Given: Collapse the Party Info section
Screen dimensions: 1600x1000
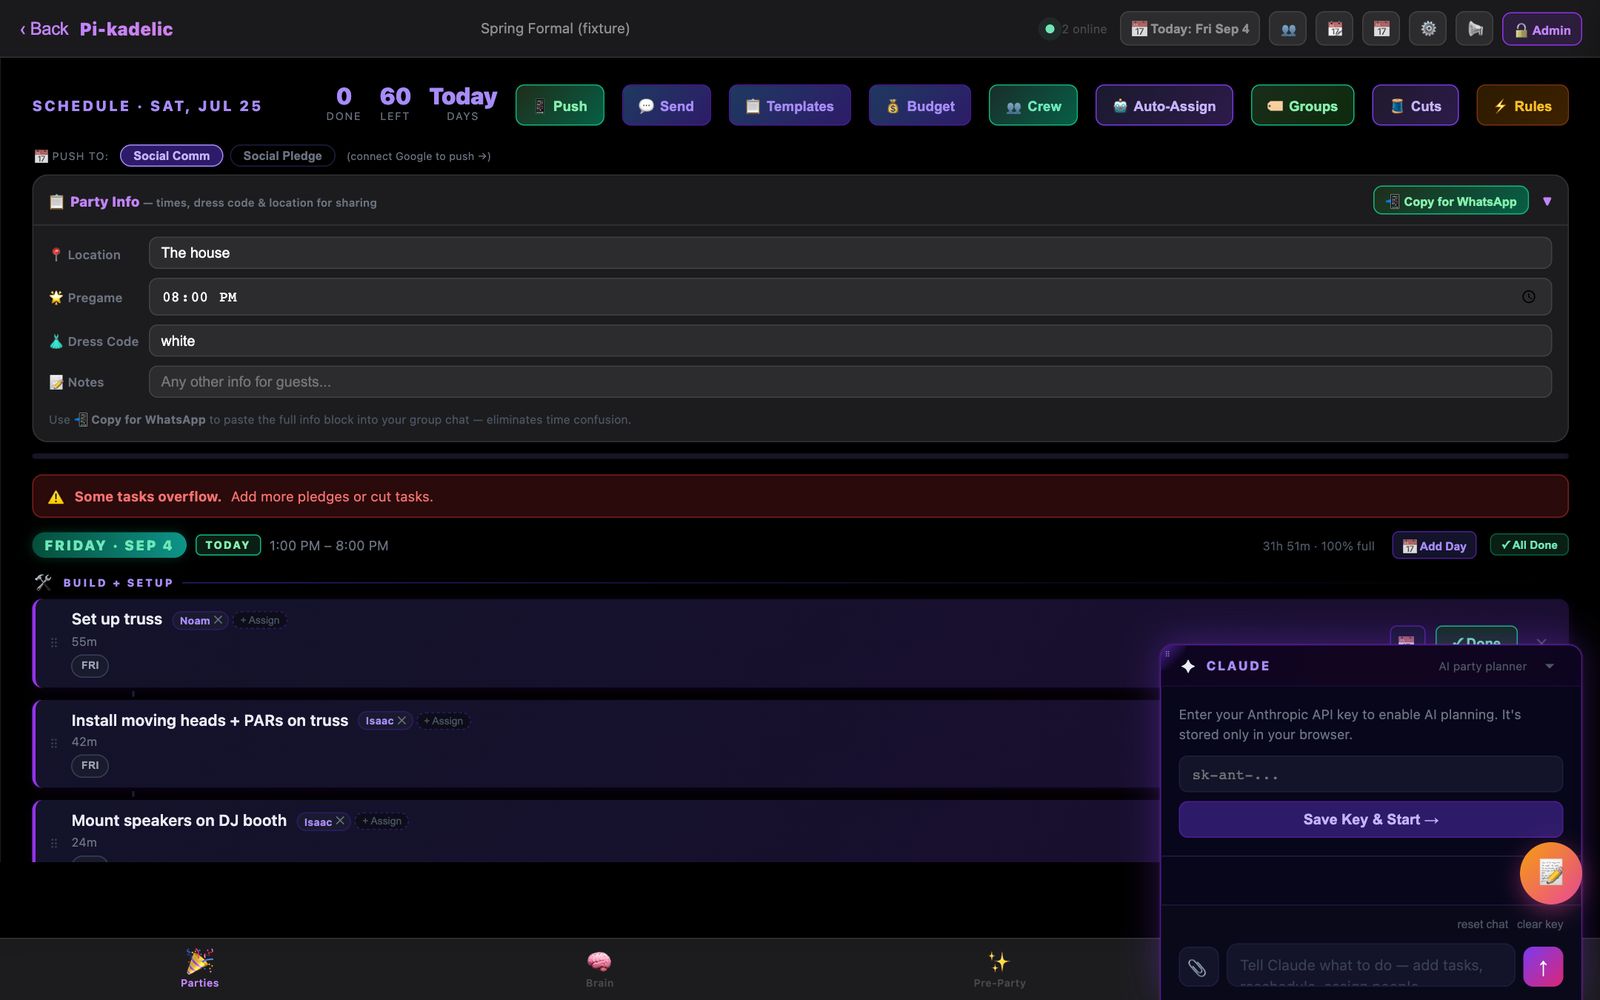Looking at the screenshot, I should coord(1547,201).
